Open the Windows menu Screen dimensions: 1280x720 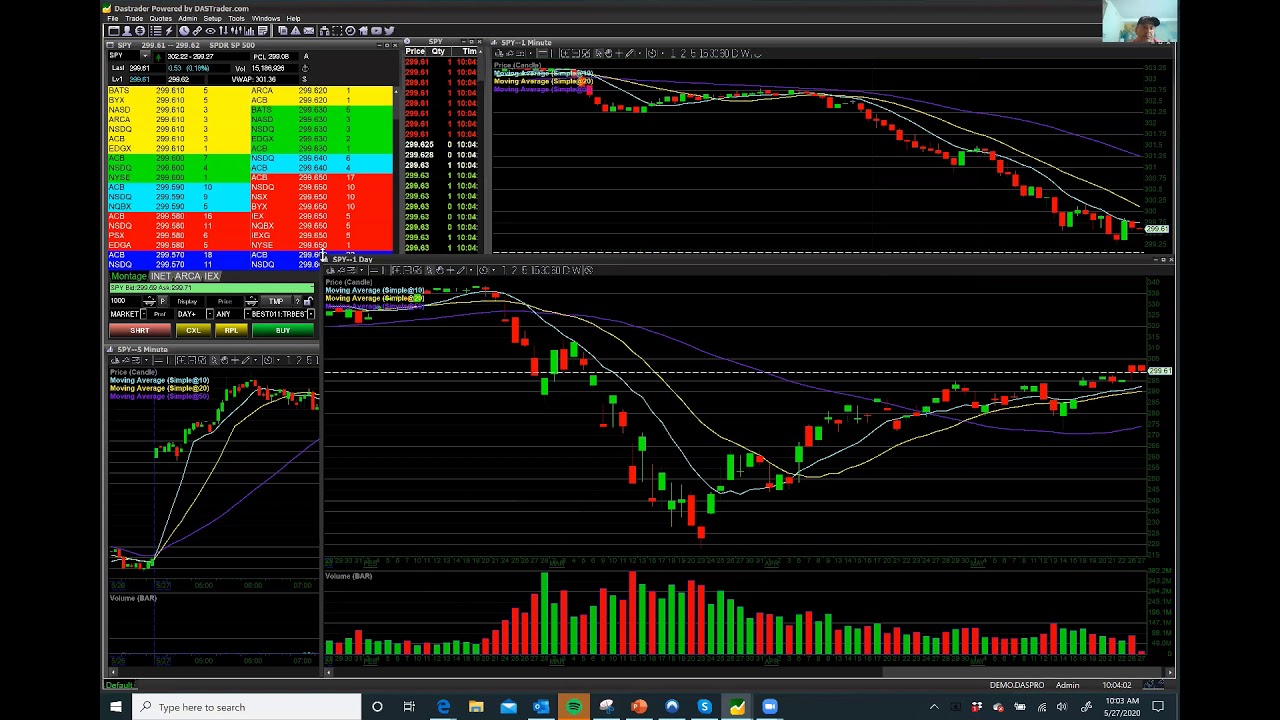click(266, 18)
